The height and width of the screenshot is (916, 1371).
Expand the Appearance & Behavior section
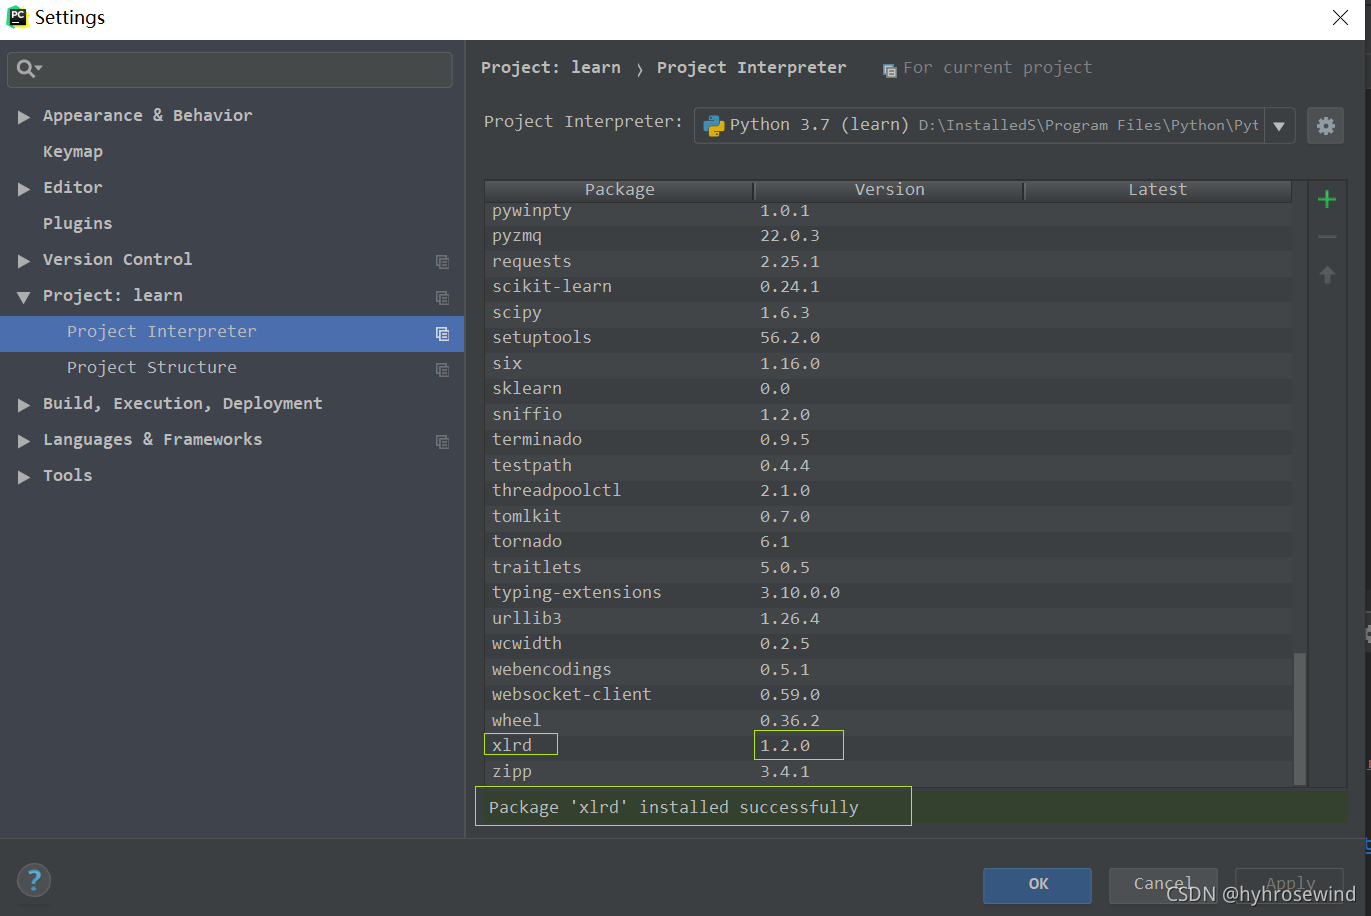click(23, 117)
